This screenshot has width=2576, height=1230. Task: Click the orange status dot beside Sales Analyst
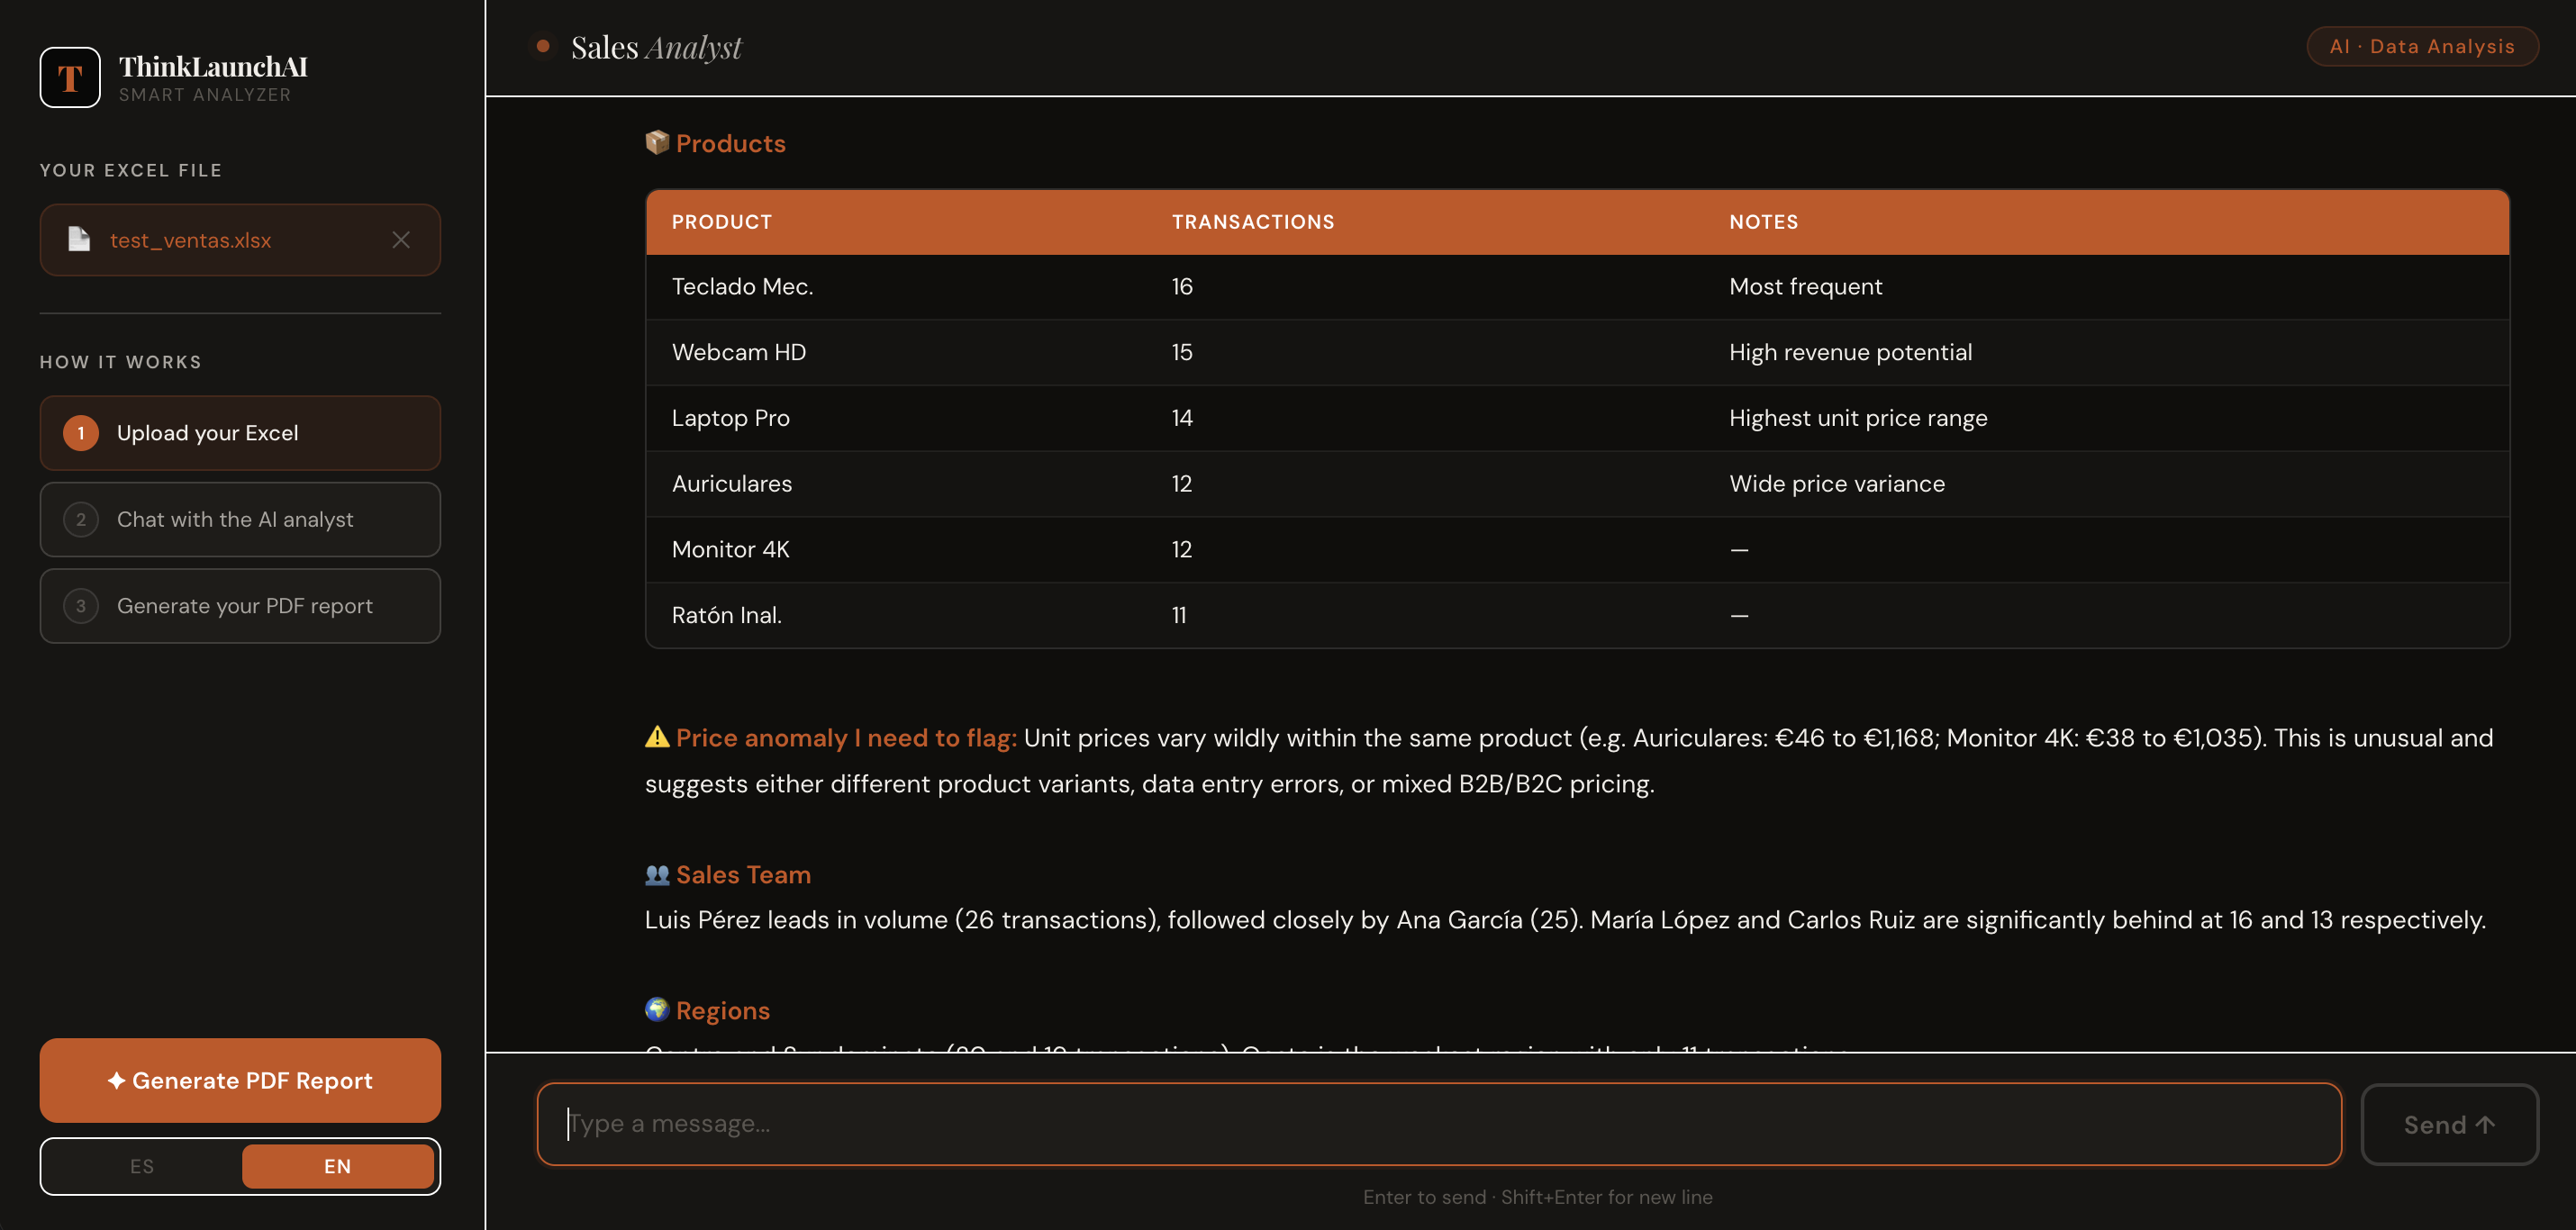(x=543, y=46)
